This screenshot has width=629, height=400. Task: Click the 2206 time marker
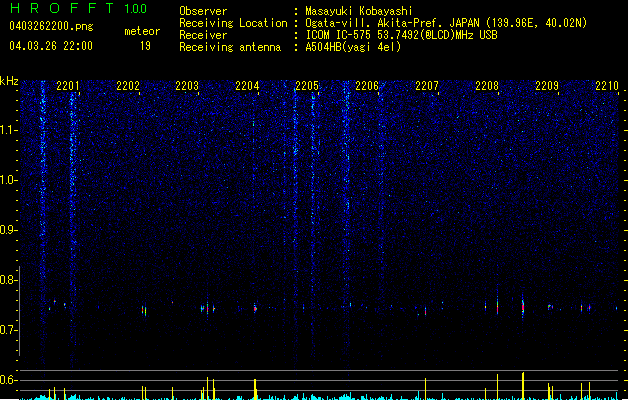(x=367, y=86)
